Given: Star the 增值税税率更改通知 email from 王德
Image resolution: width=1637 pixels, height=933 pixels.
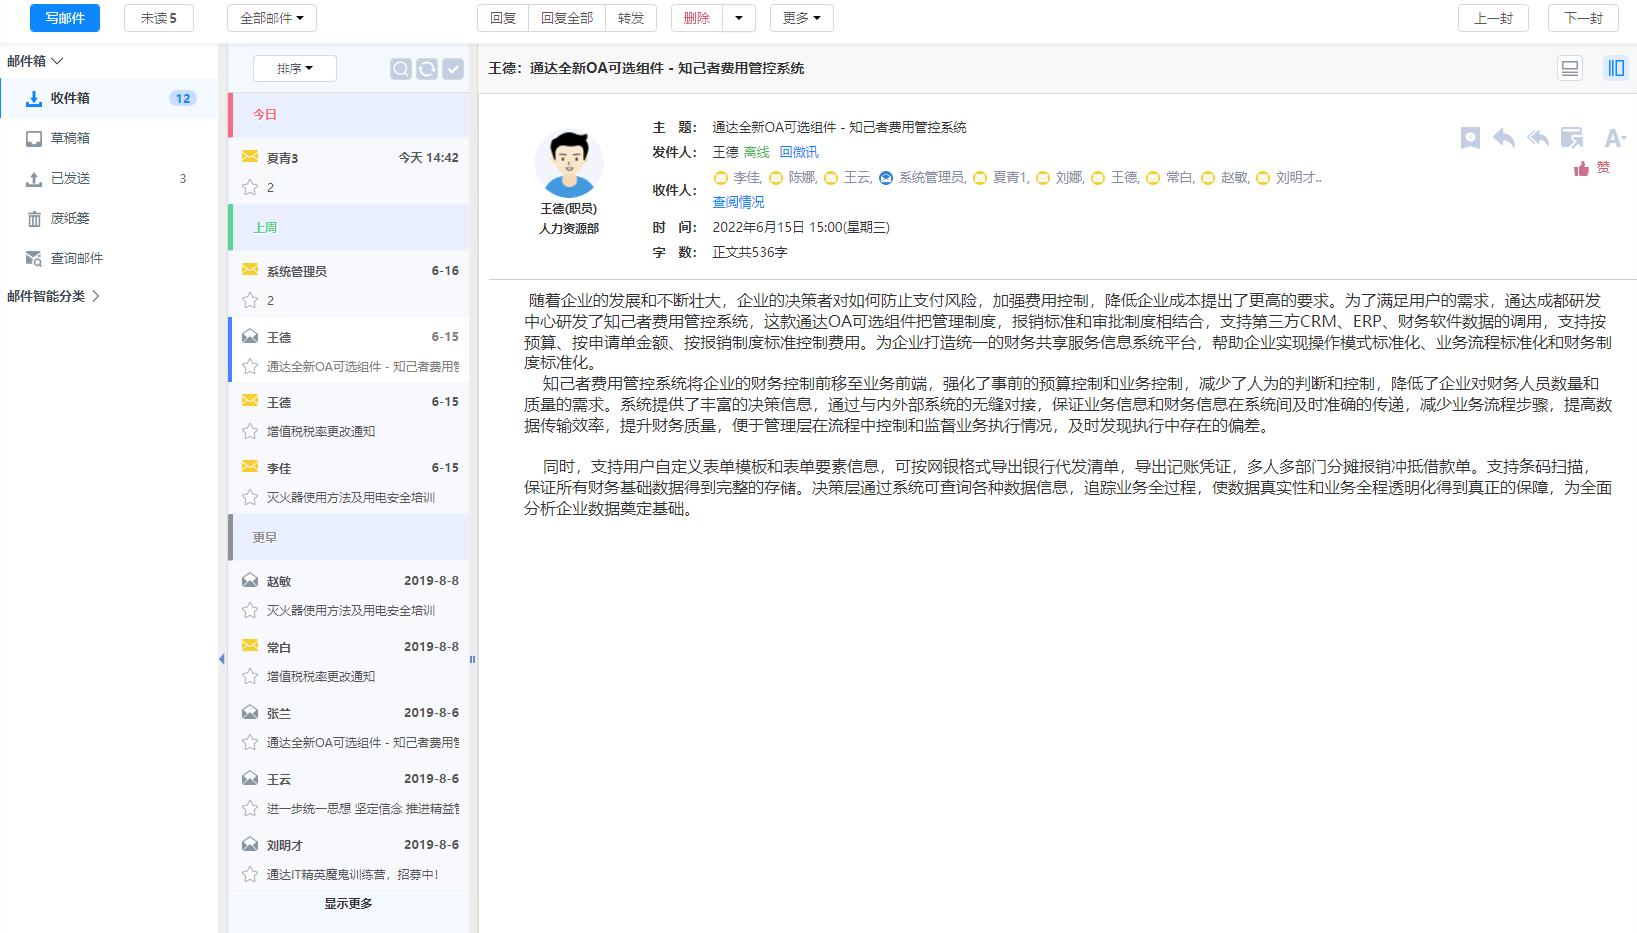Looking at the screenshot, I should click(x=250, y=431).
